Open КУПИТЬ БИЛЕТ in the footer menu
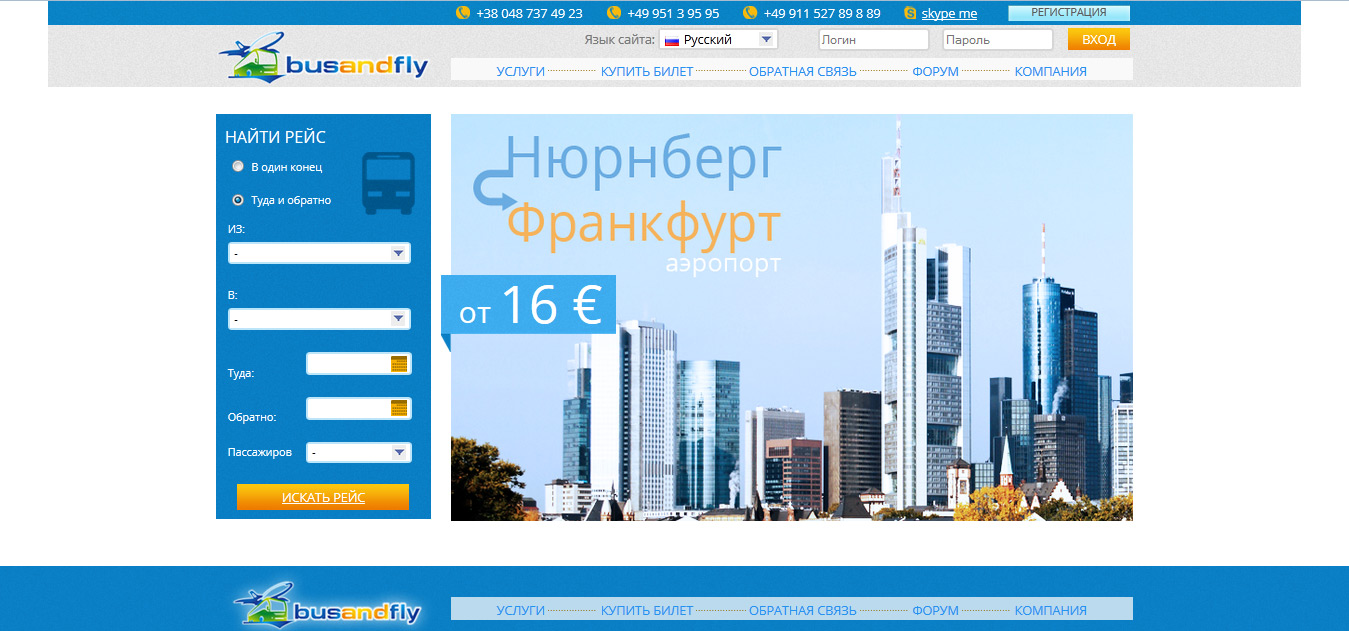 point(647,610)
